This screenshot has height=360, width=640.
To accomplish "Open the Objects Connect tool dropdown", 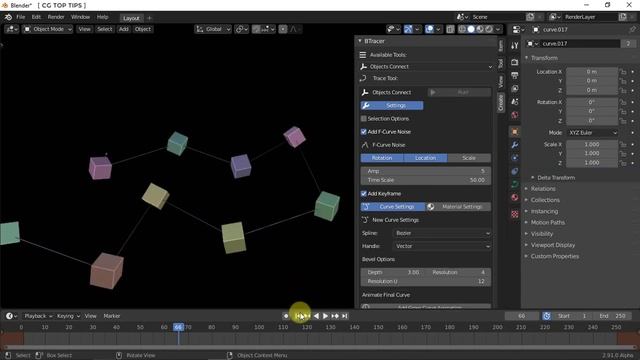I will tap(426, 67).
